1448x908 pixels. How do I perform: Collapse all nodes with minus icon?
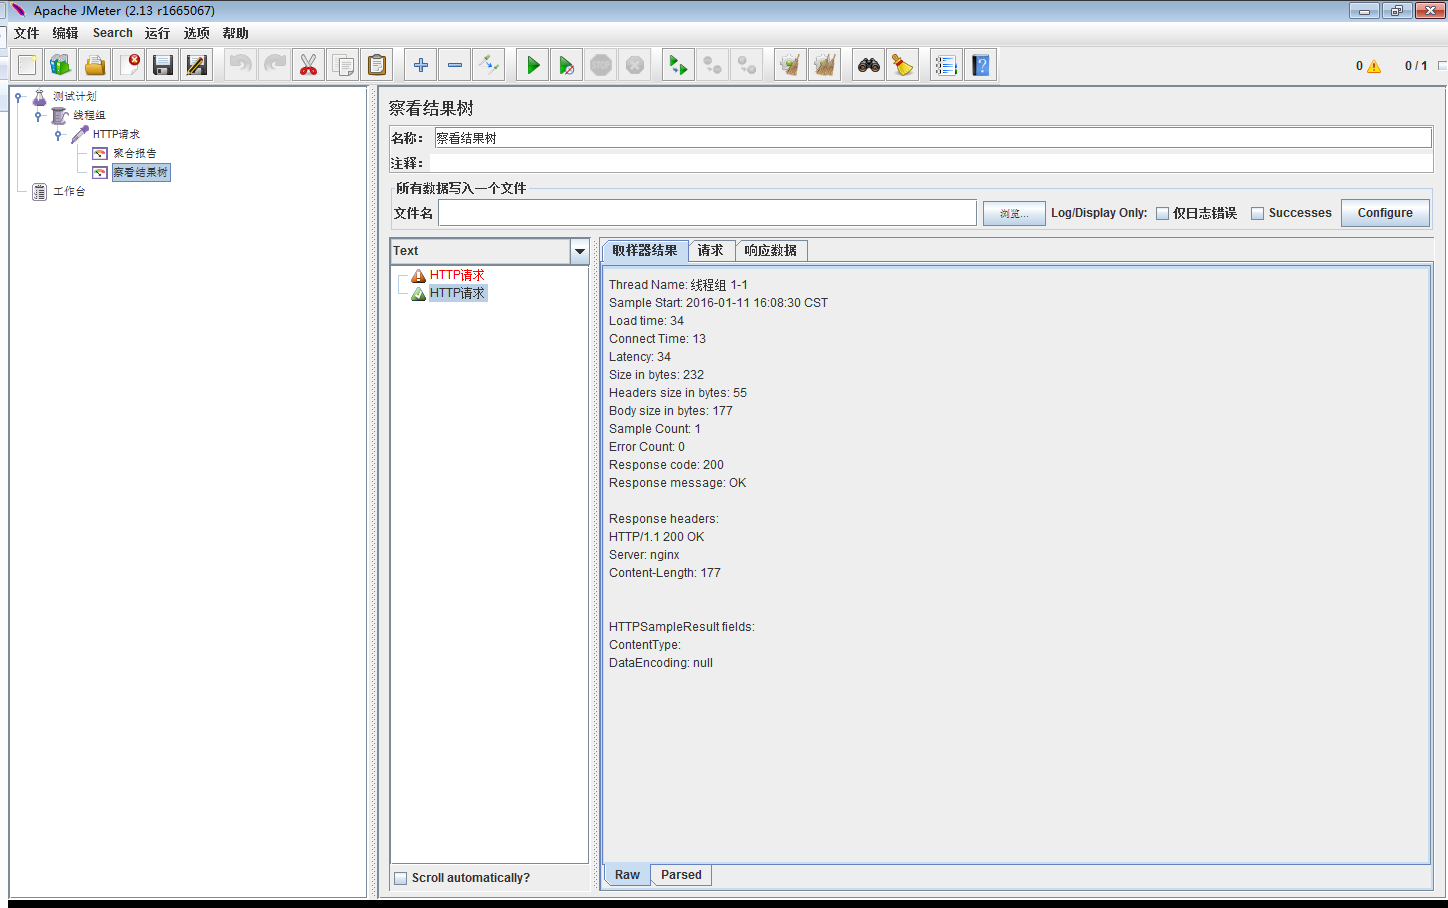455,65
